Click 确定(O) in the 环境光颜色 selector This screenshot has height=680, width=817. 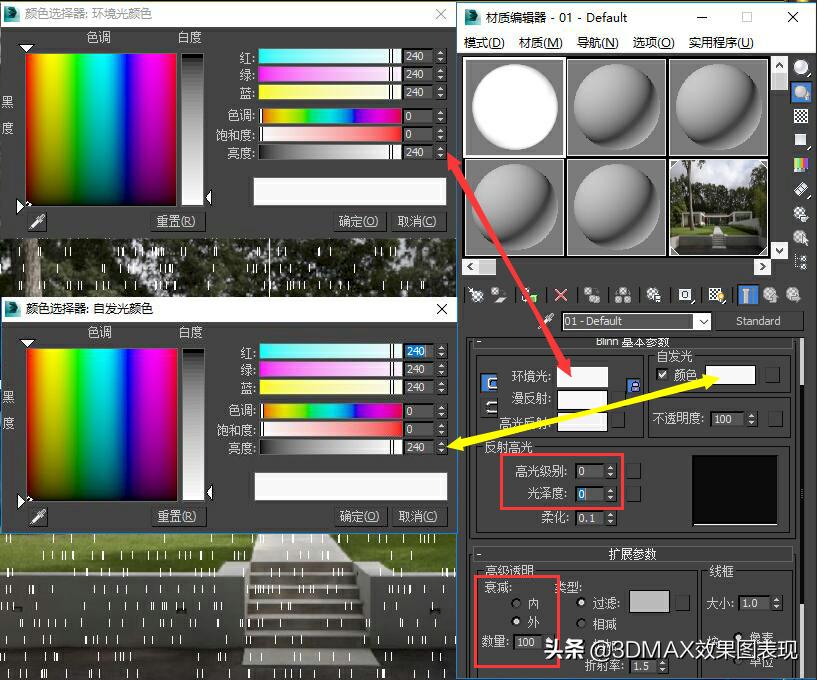pyautogui.click(x=358, y=221)
